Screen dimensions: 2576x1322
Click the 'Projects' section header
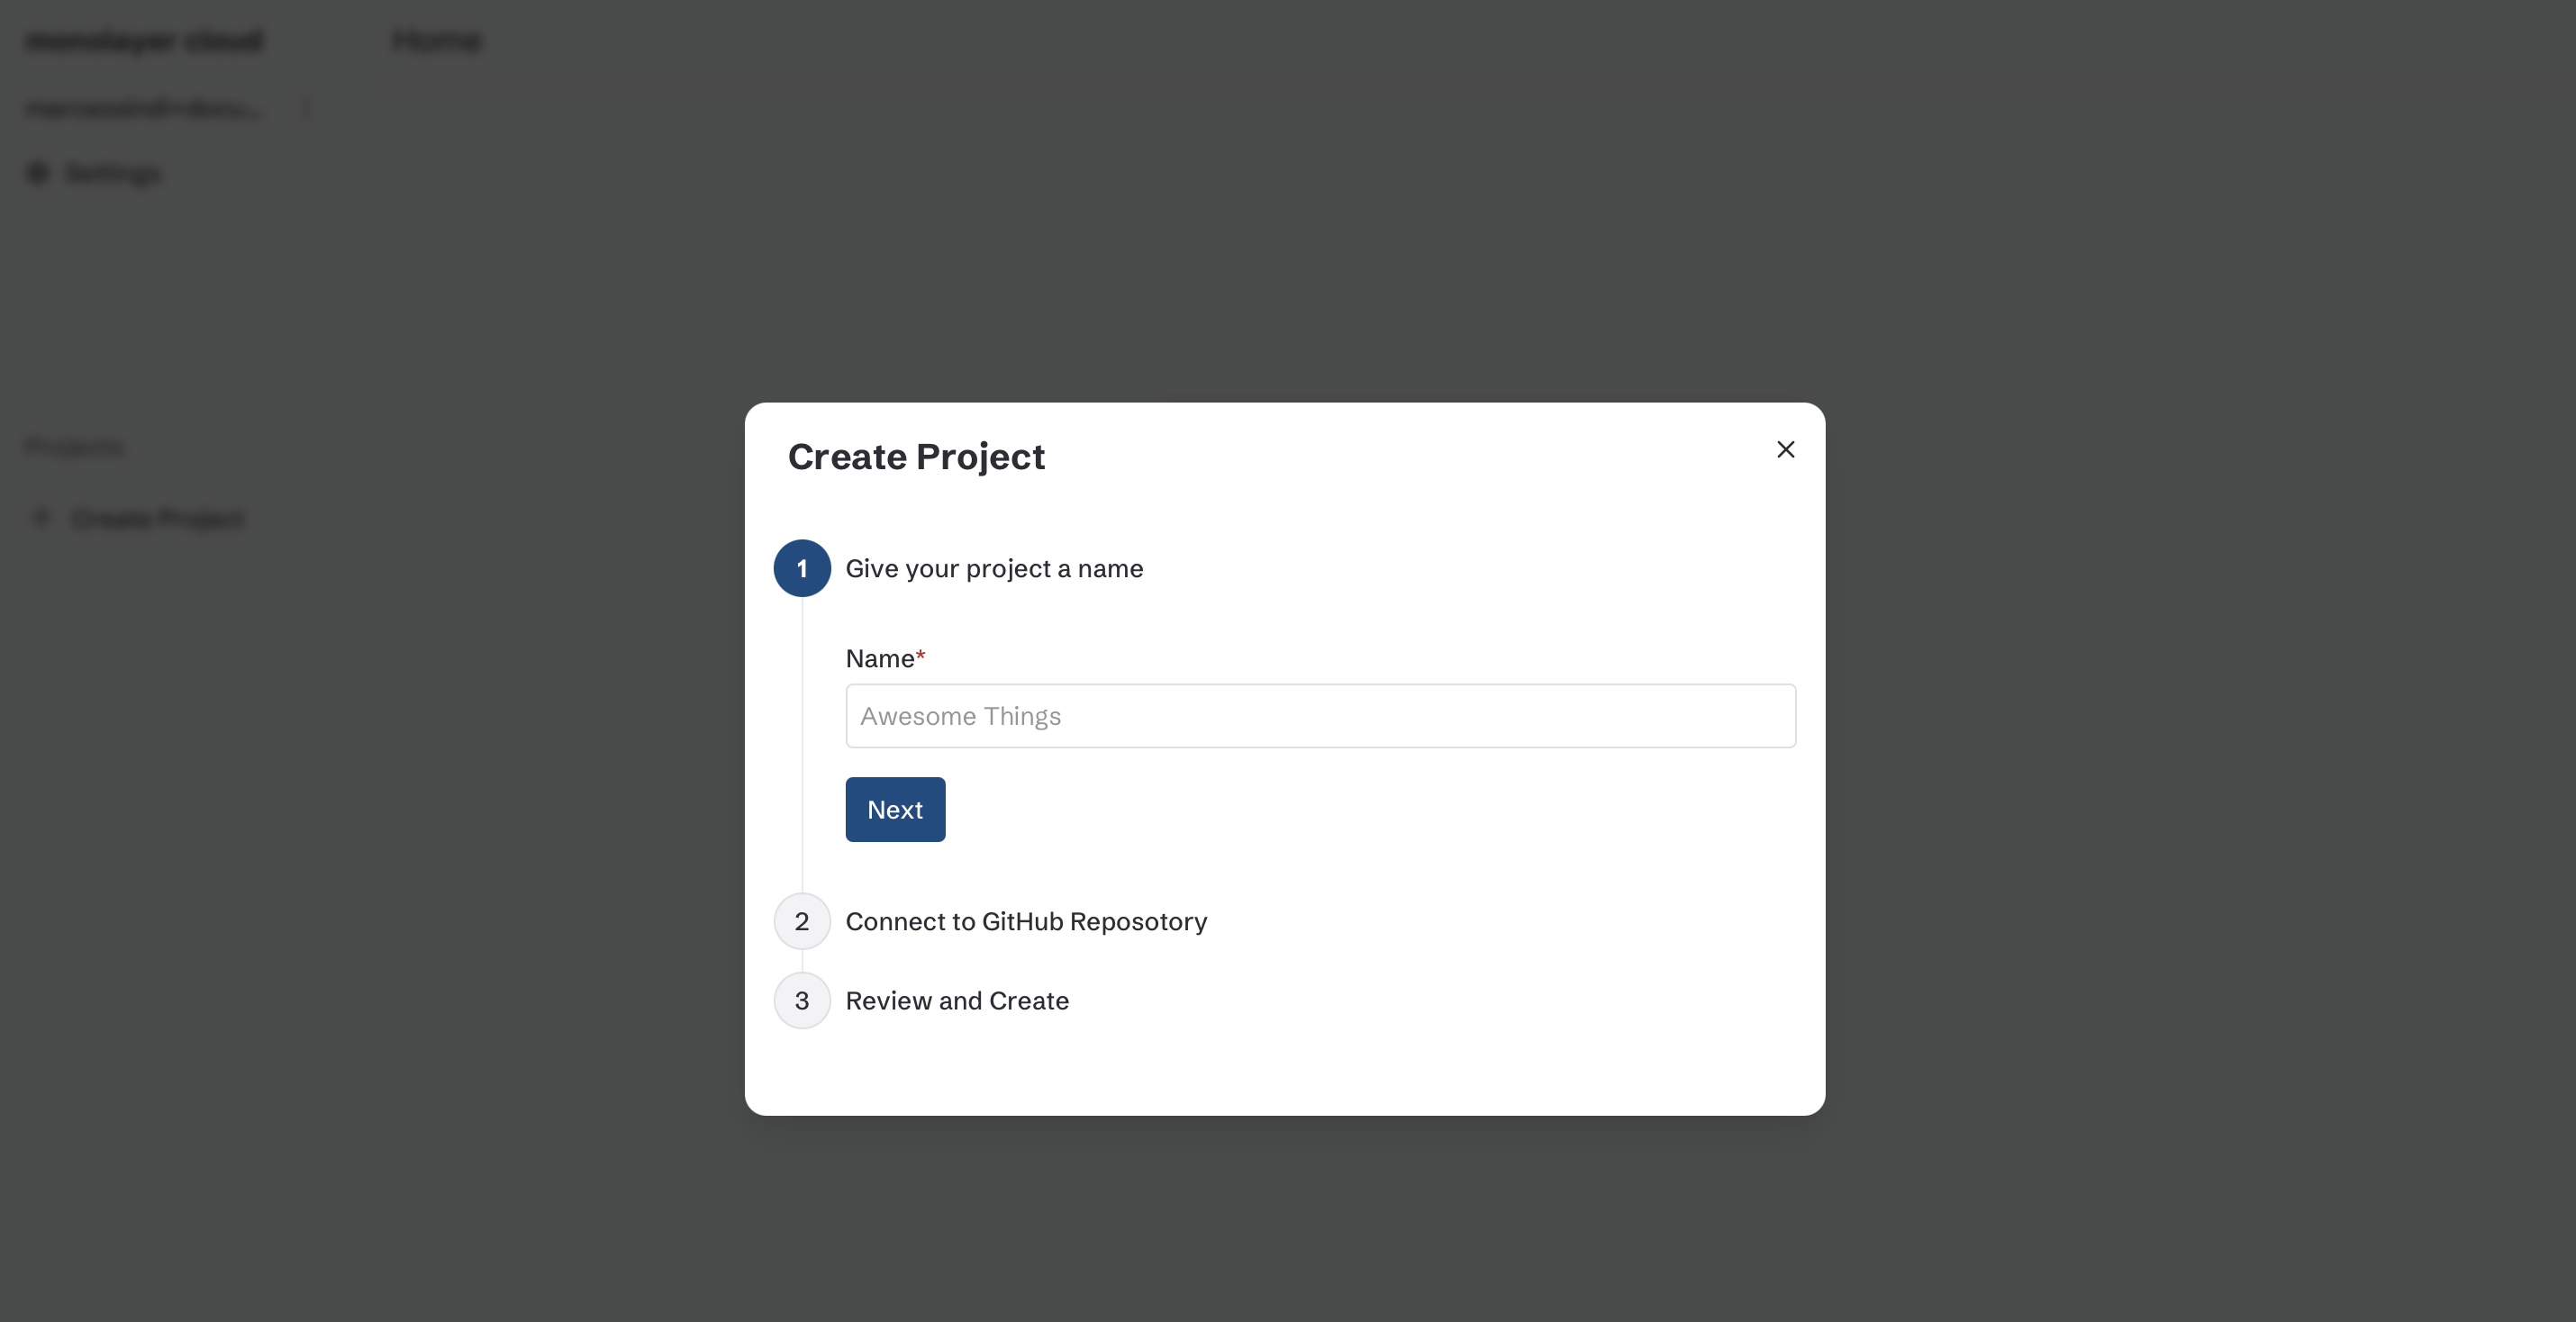coord(74,446)
